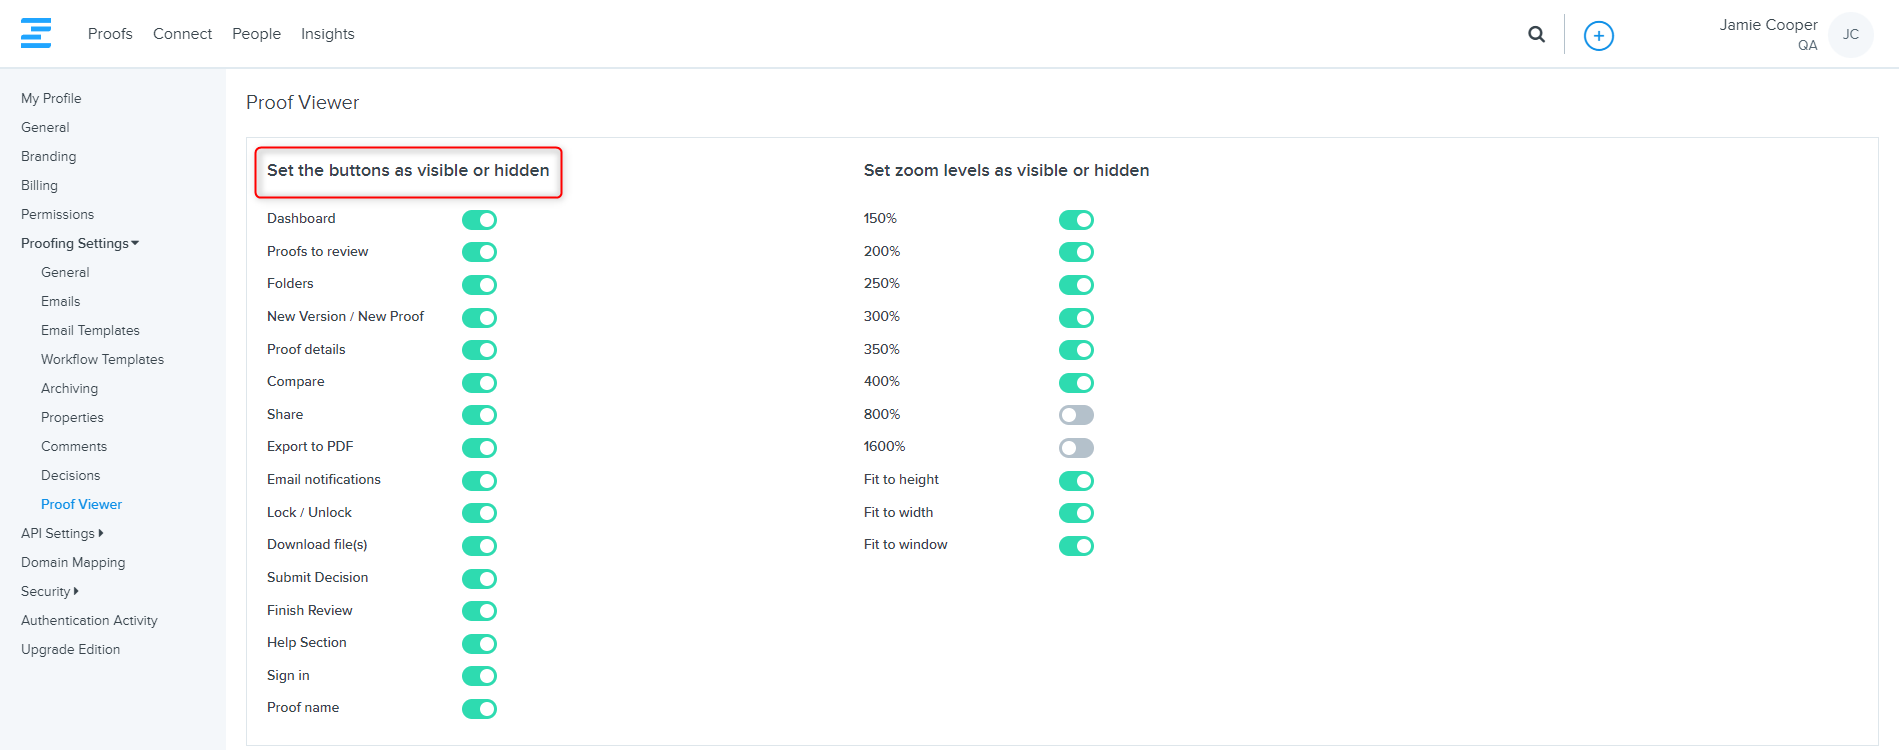This screenshot has height=750, width=1899.
Task: Go to the Insights menu
Action: coord(328,34)
